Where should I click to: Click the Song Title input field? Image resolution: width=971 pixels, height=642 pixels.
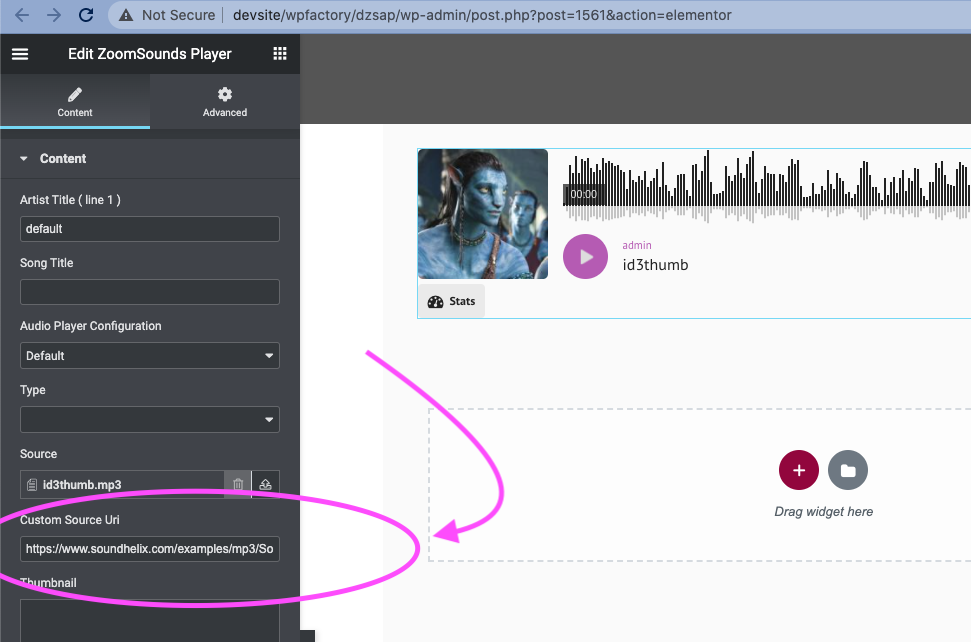150,292
